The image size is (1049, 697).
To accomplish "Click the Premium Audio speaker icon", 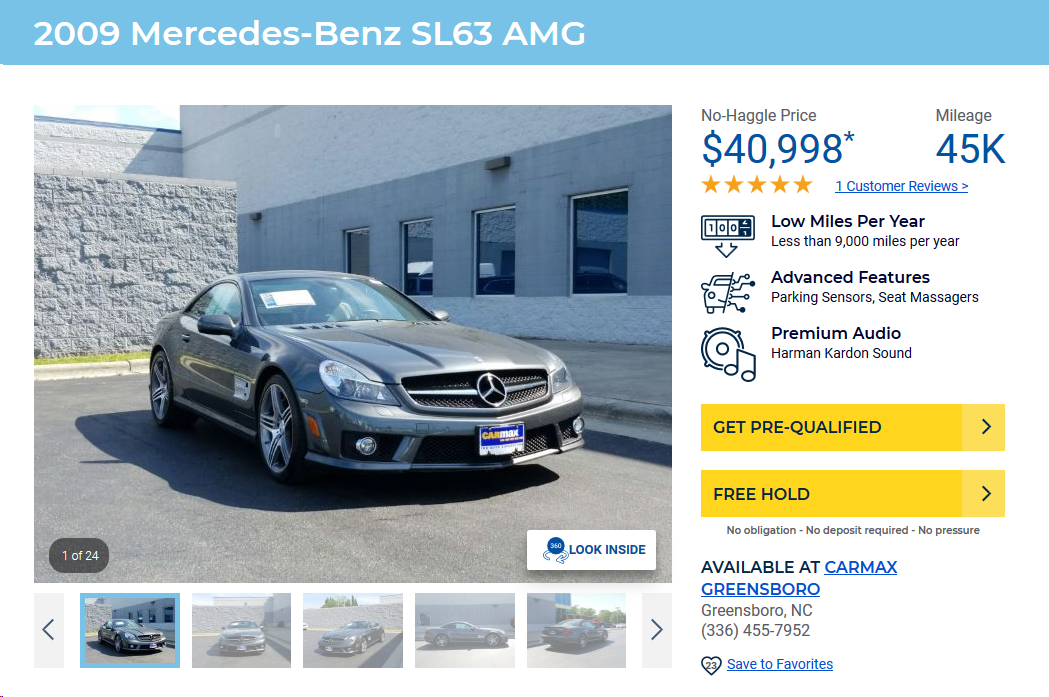I will 728,354.
